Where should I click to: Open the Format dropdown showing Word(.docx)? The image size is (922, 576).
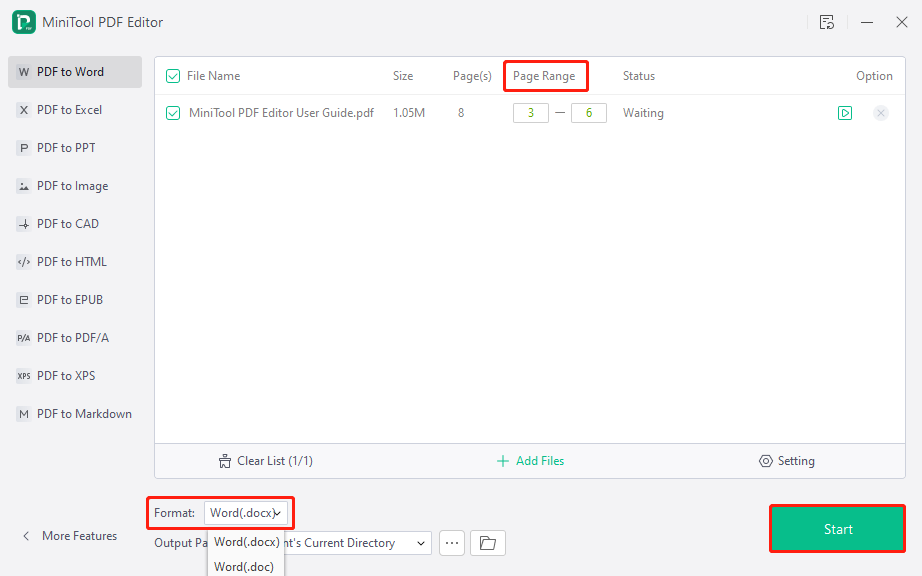coord(246,513)
